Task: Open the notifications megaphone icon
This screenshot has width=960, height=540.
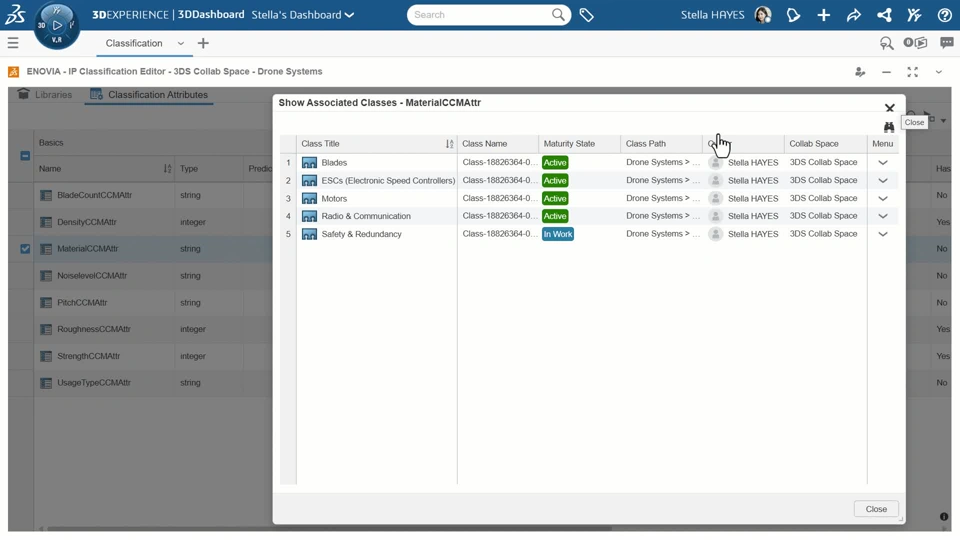Action: coord(793,15)
